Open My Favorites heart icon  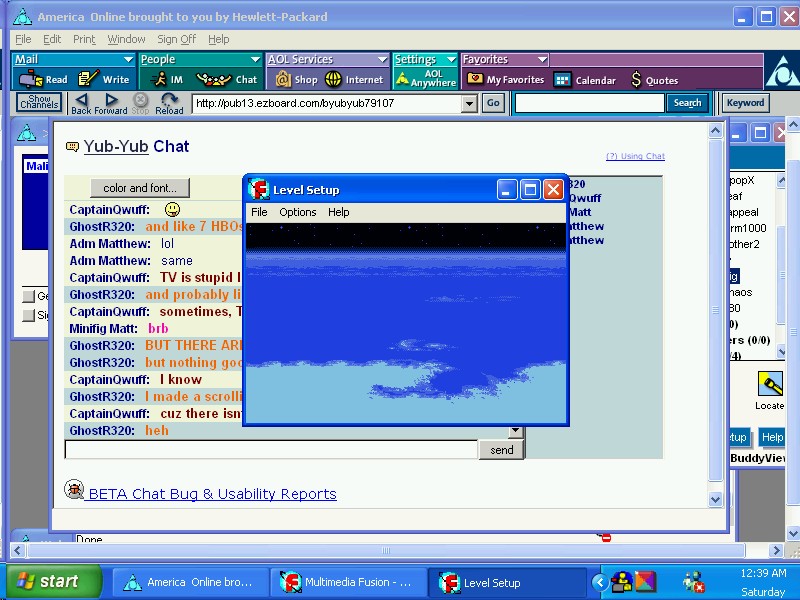pyautogui.click(x=475, y=79)
